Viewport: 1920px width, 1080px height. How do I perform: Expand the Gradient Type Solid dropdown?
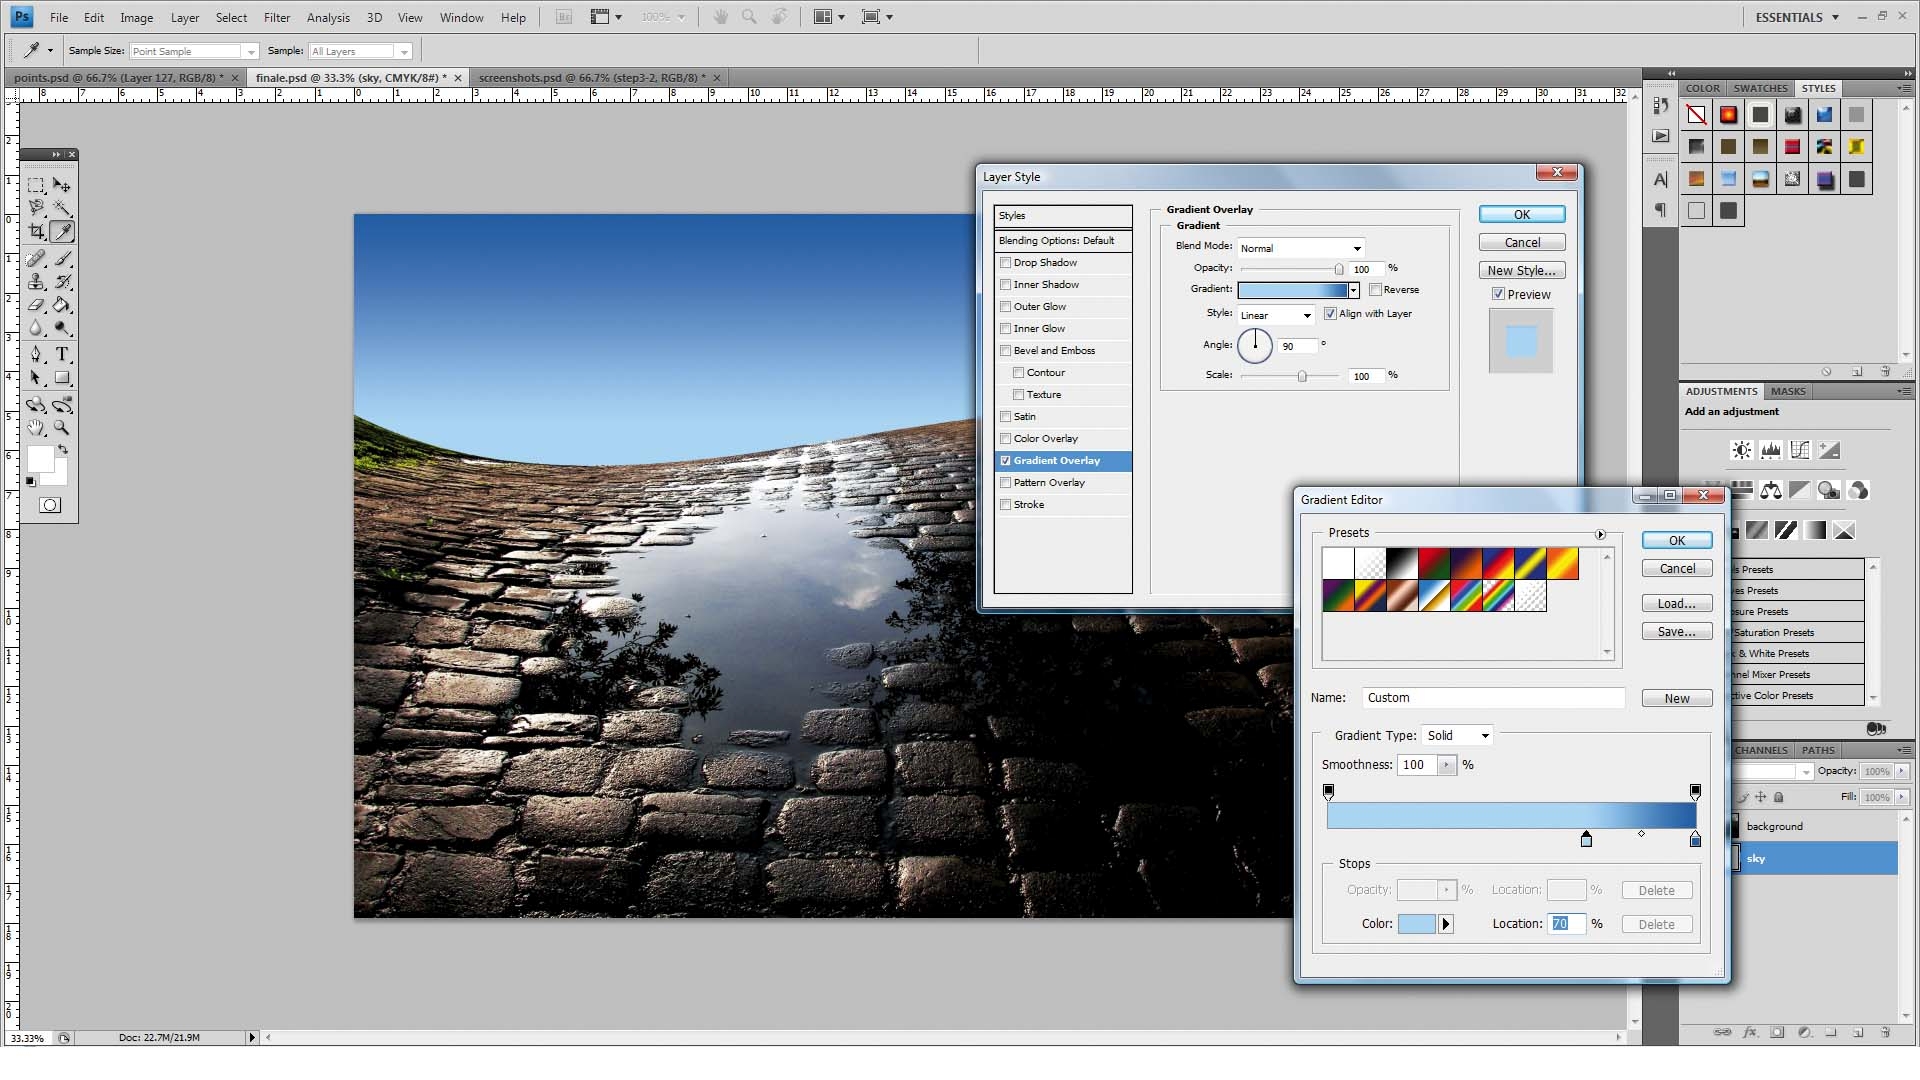(1458, 736)
